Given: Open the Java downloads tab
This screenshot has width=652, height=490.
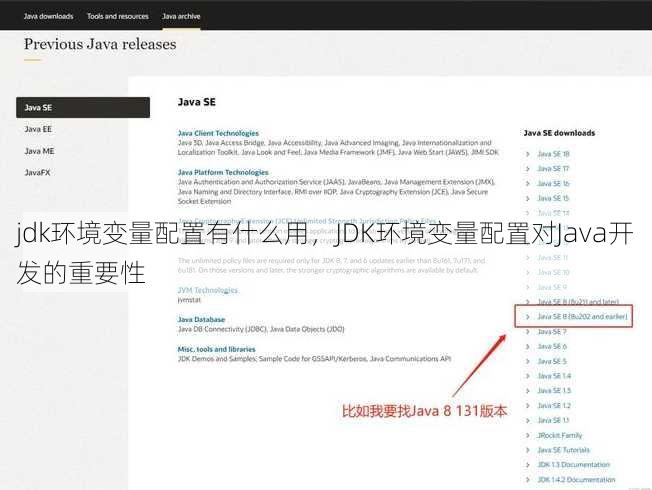Looking at the screenshot, I should click(48, 16).
